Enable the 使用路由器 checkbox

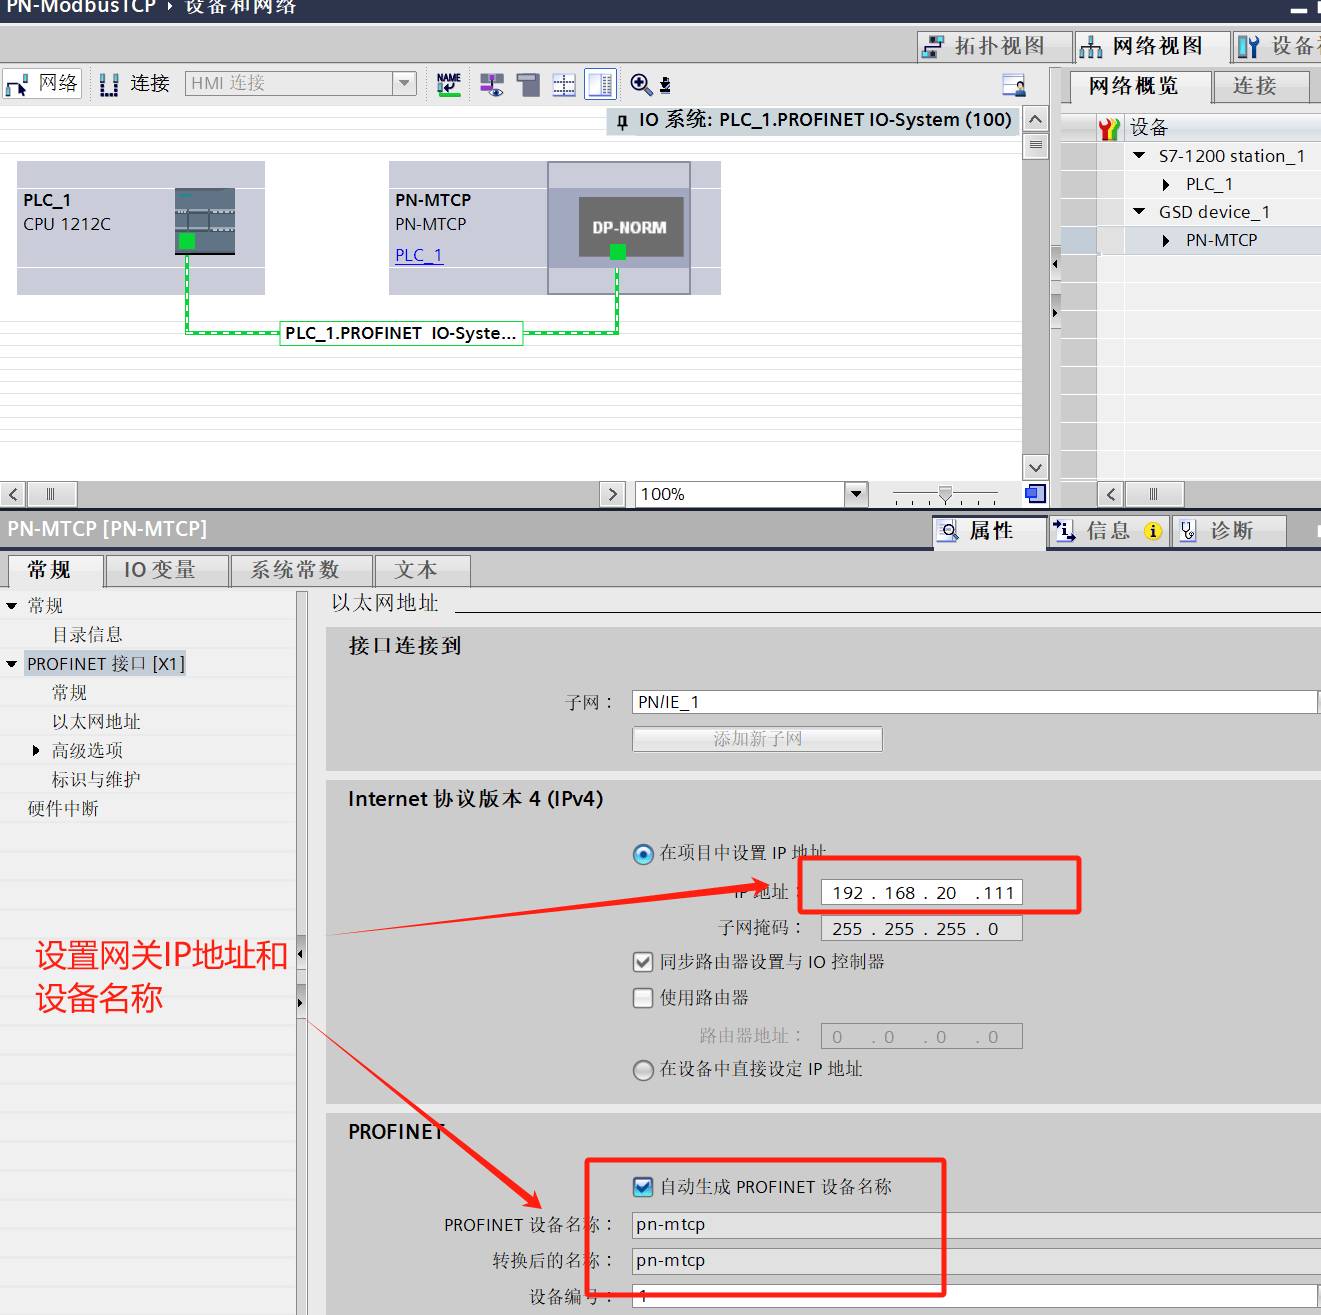pos(643,998)
